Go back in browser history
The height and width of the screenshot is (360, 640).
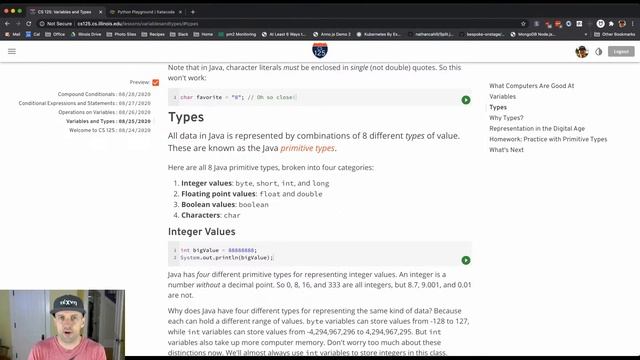7,24
